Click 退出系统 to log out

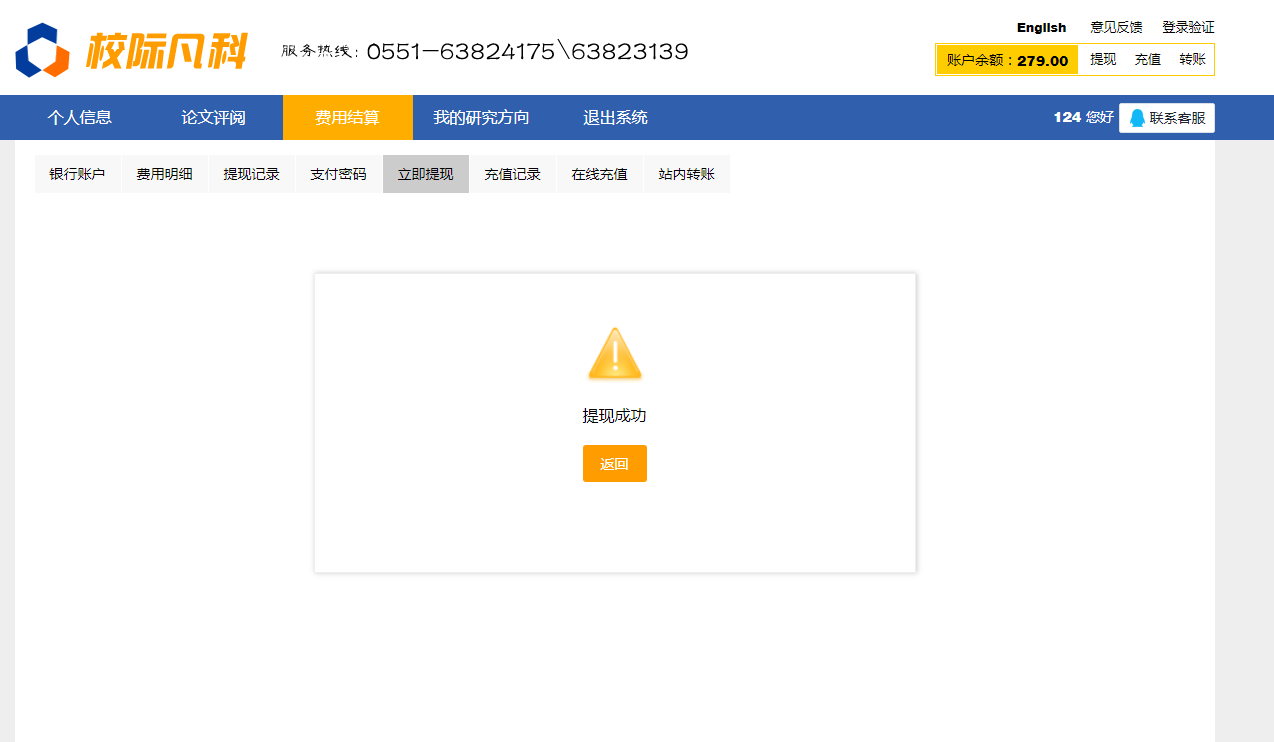[615, 118]
